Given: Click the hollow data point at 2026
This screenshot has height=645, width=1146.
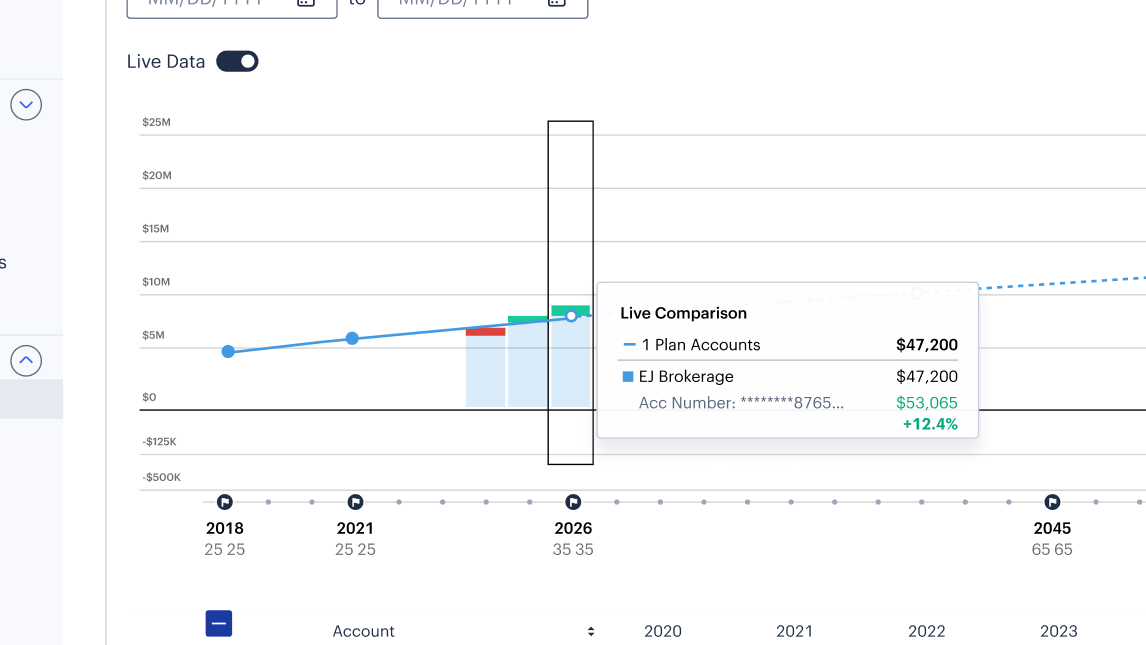Looking at the screenshot, I should pyautogui.click(x=572, y=316).
